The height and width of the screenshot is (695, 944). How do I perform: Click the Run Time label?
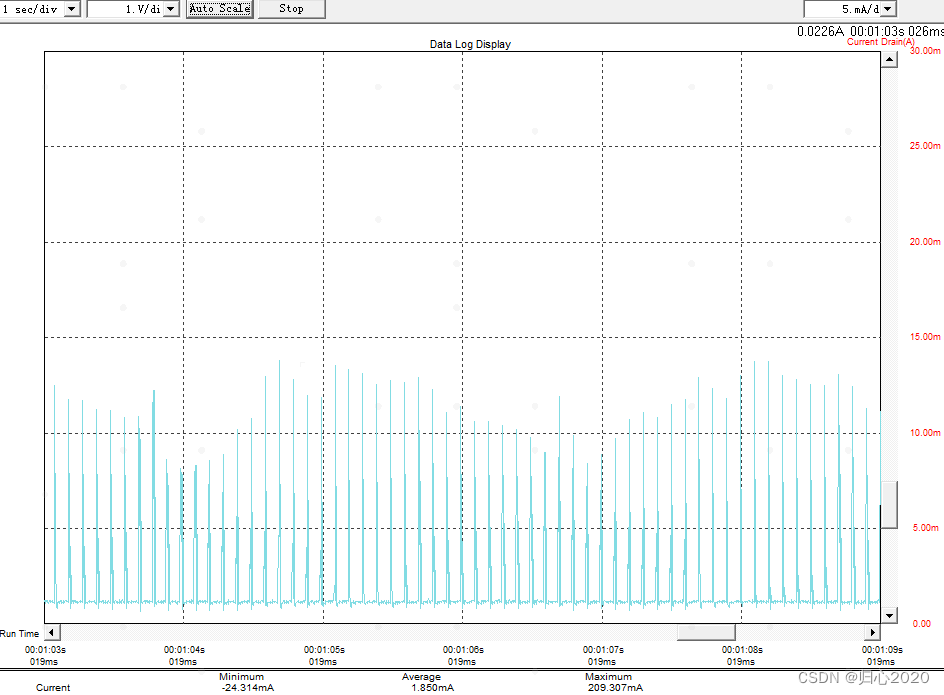click(19, 634)
